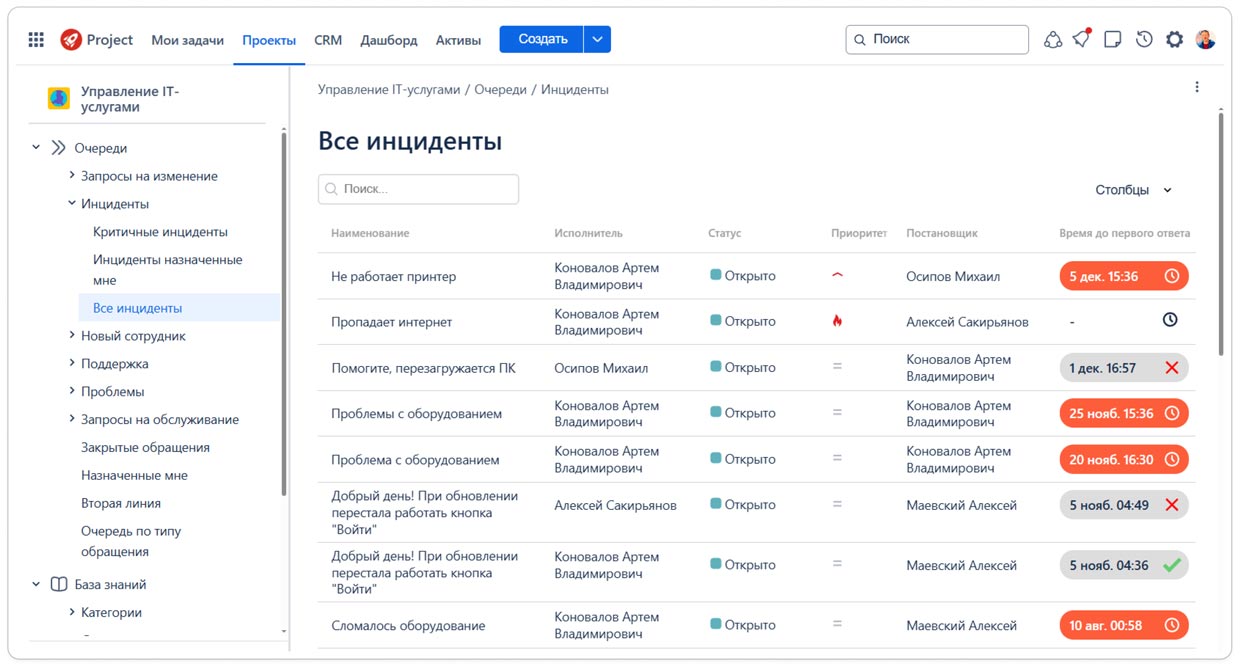Click the incidents table search field
This screenshot has height=667, width=1240.
418,189
